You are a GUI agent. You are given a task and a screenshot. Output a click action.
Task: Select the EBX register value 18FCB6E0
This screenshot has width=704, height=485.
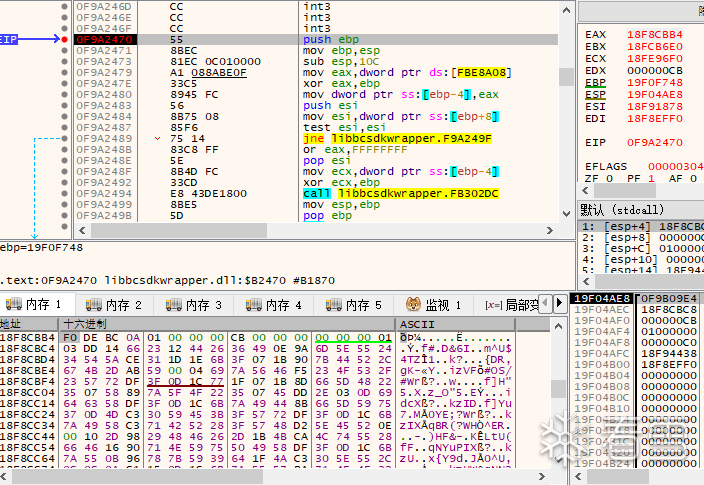point(655,47)
